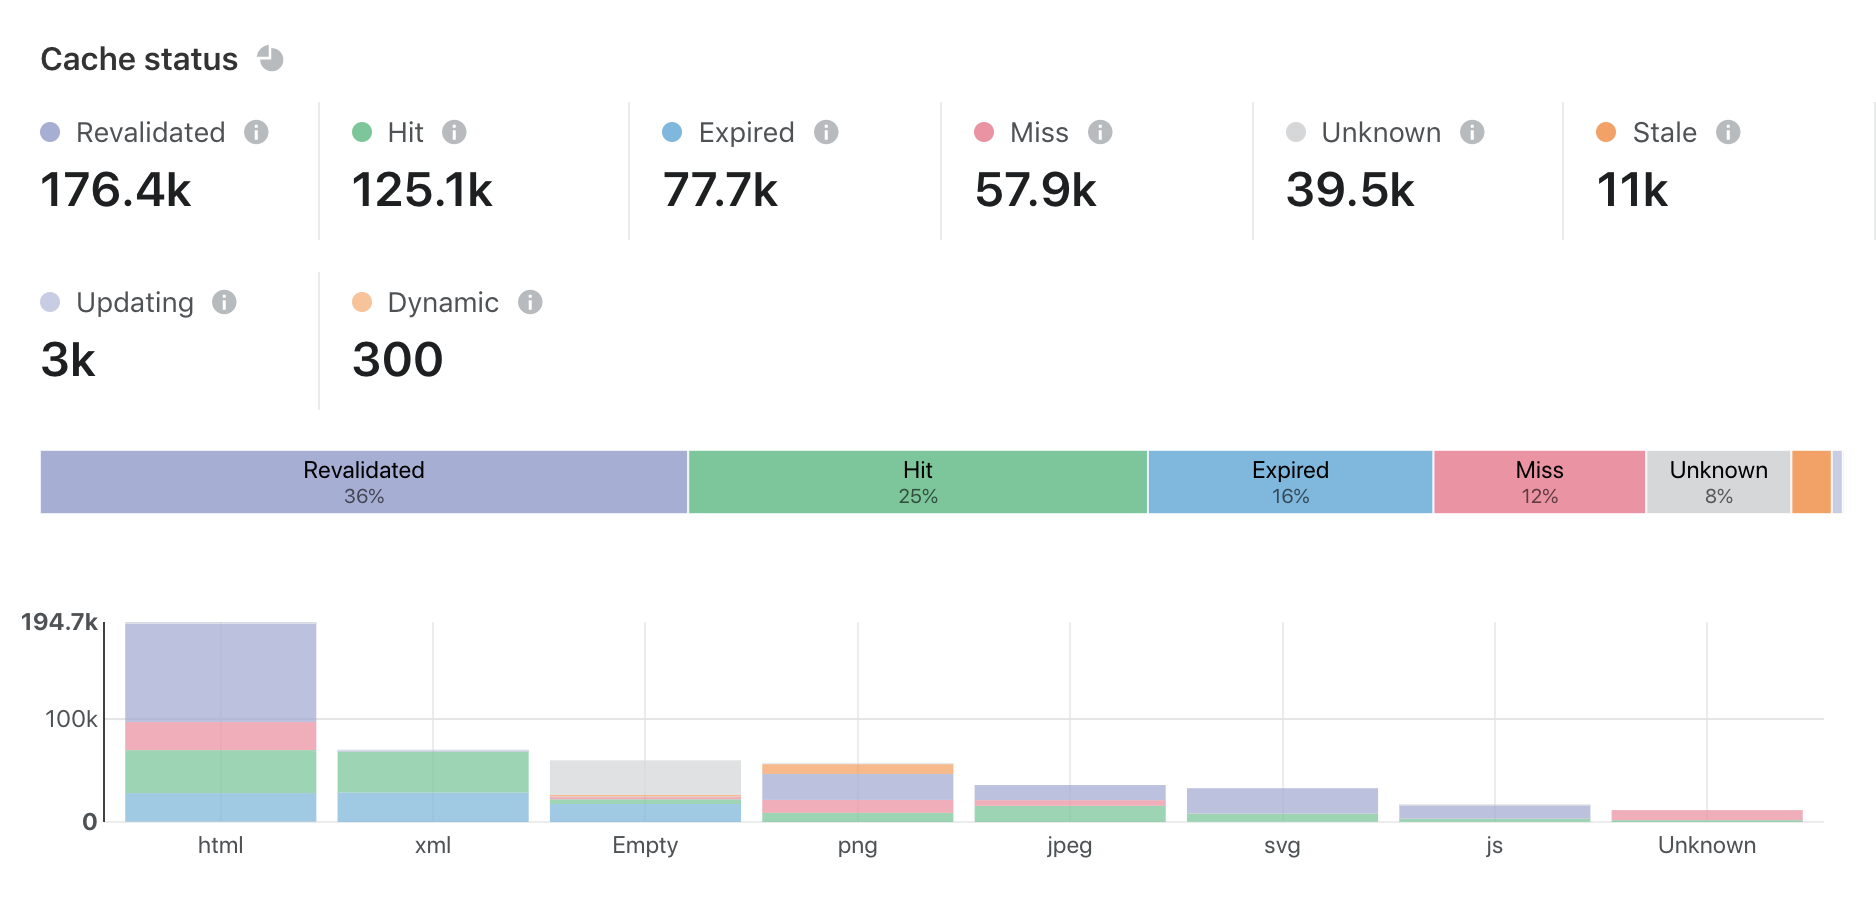Image resolution: width=1876 pixels, height=902 pixels.
Task: Select the Revalidated 36% bar segment
Action: point(364,482)
